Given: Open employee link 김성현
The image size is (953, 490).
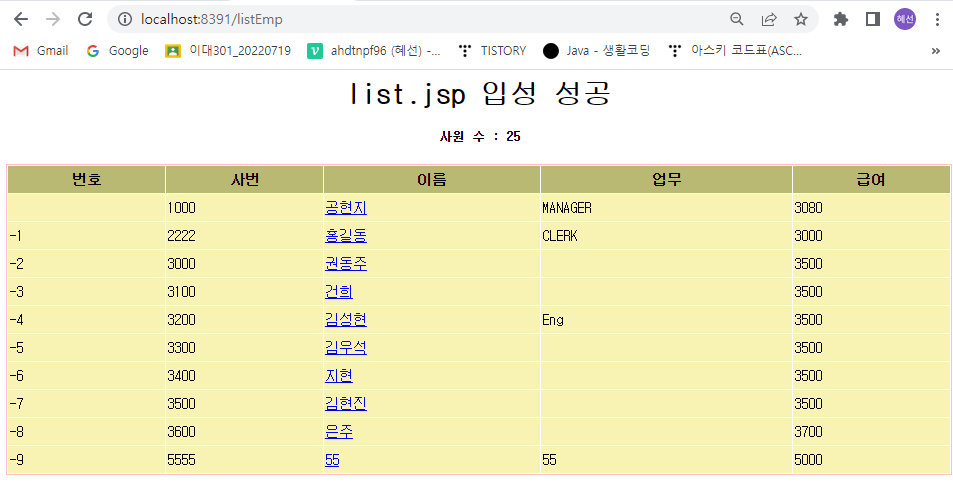Looking at the screenshot, I should click(x=346, y=320).
